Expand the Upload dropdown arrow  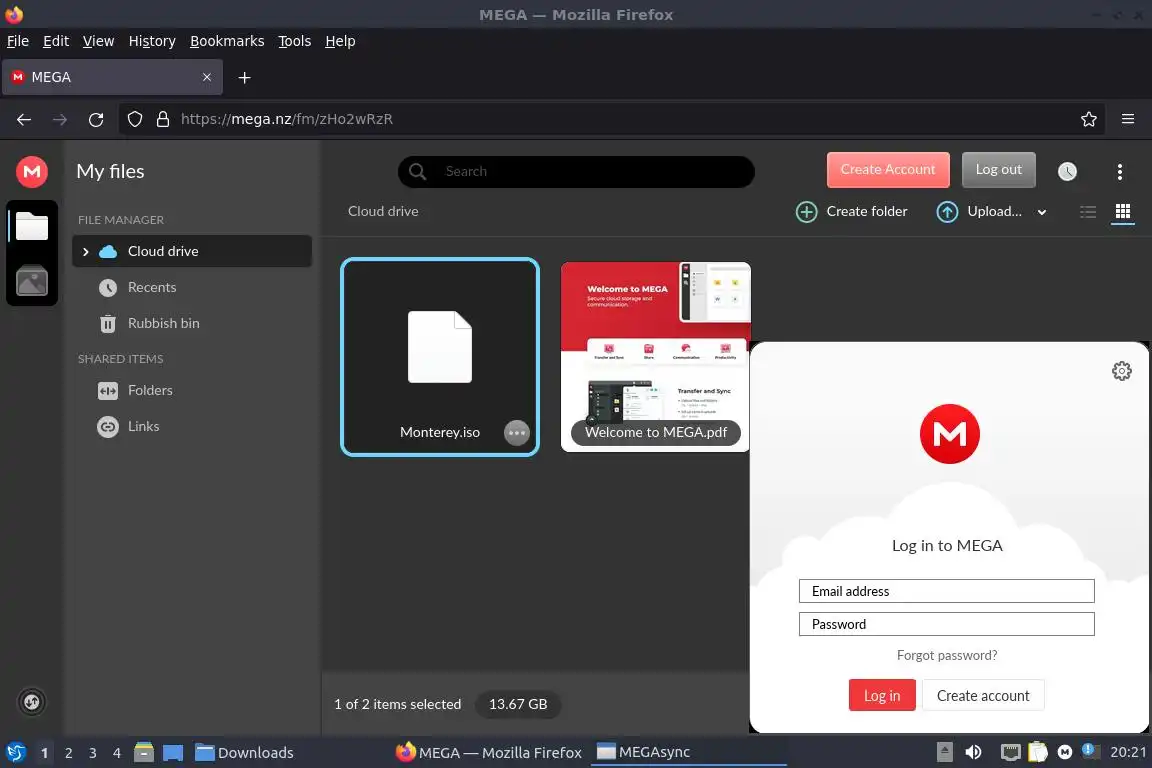pos(1041,212)
